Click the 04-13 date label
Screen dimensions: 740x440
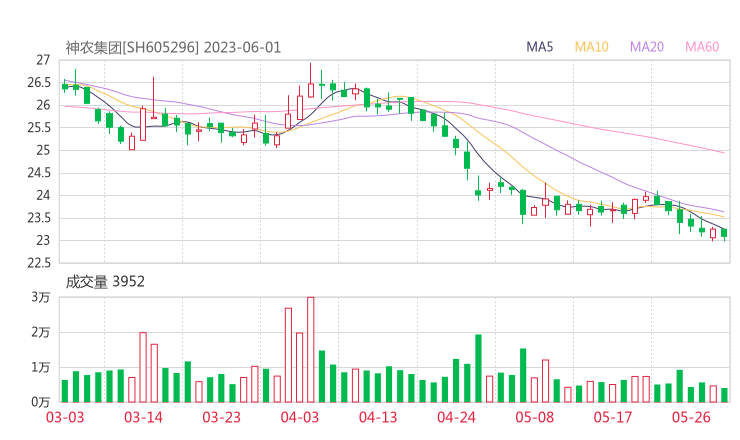coord(378,417)
